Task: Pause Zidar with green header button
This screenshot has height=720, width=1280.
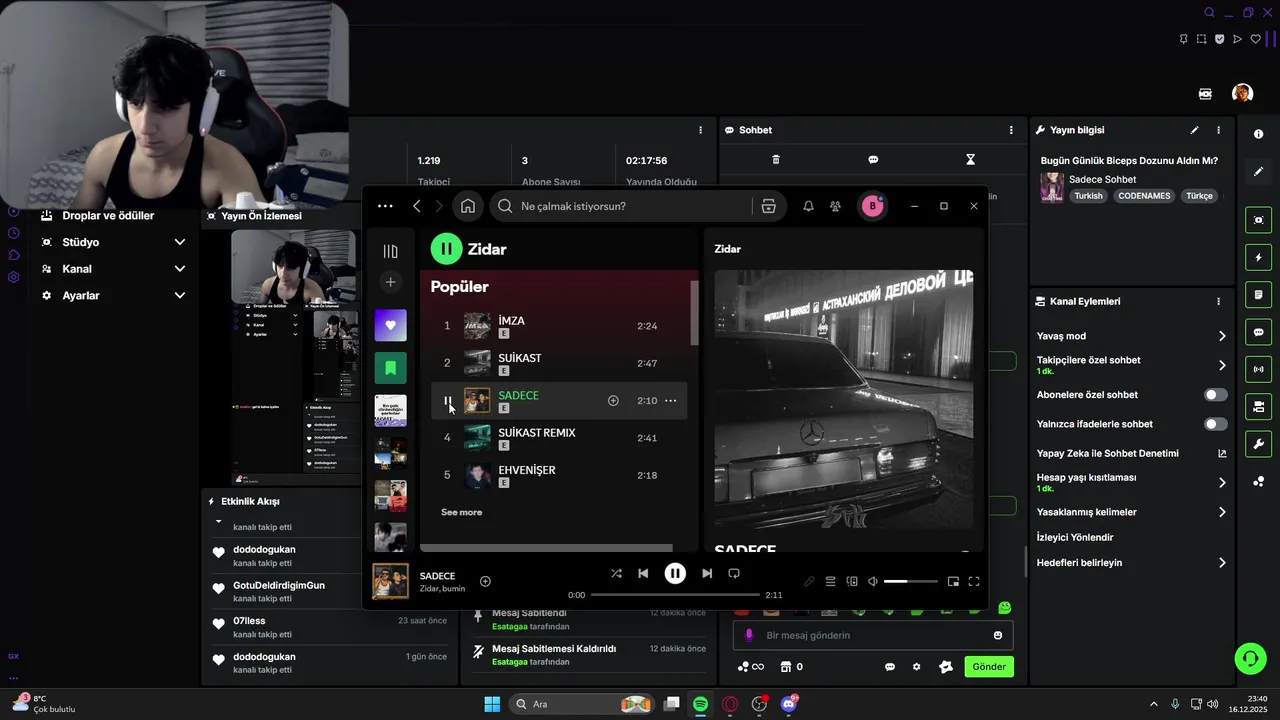Action: coord(446,249)
